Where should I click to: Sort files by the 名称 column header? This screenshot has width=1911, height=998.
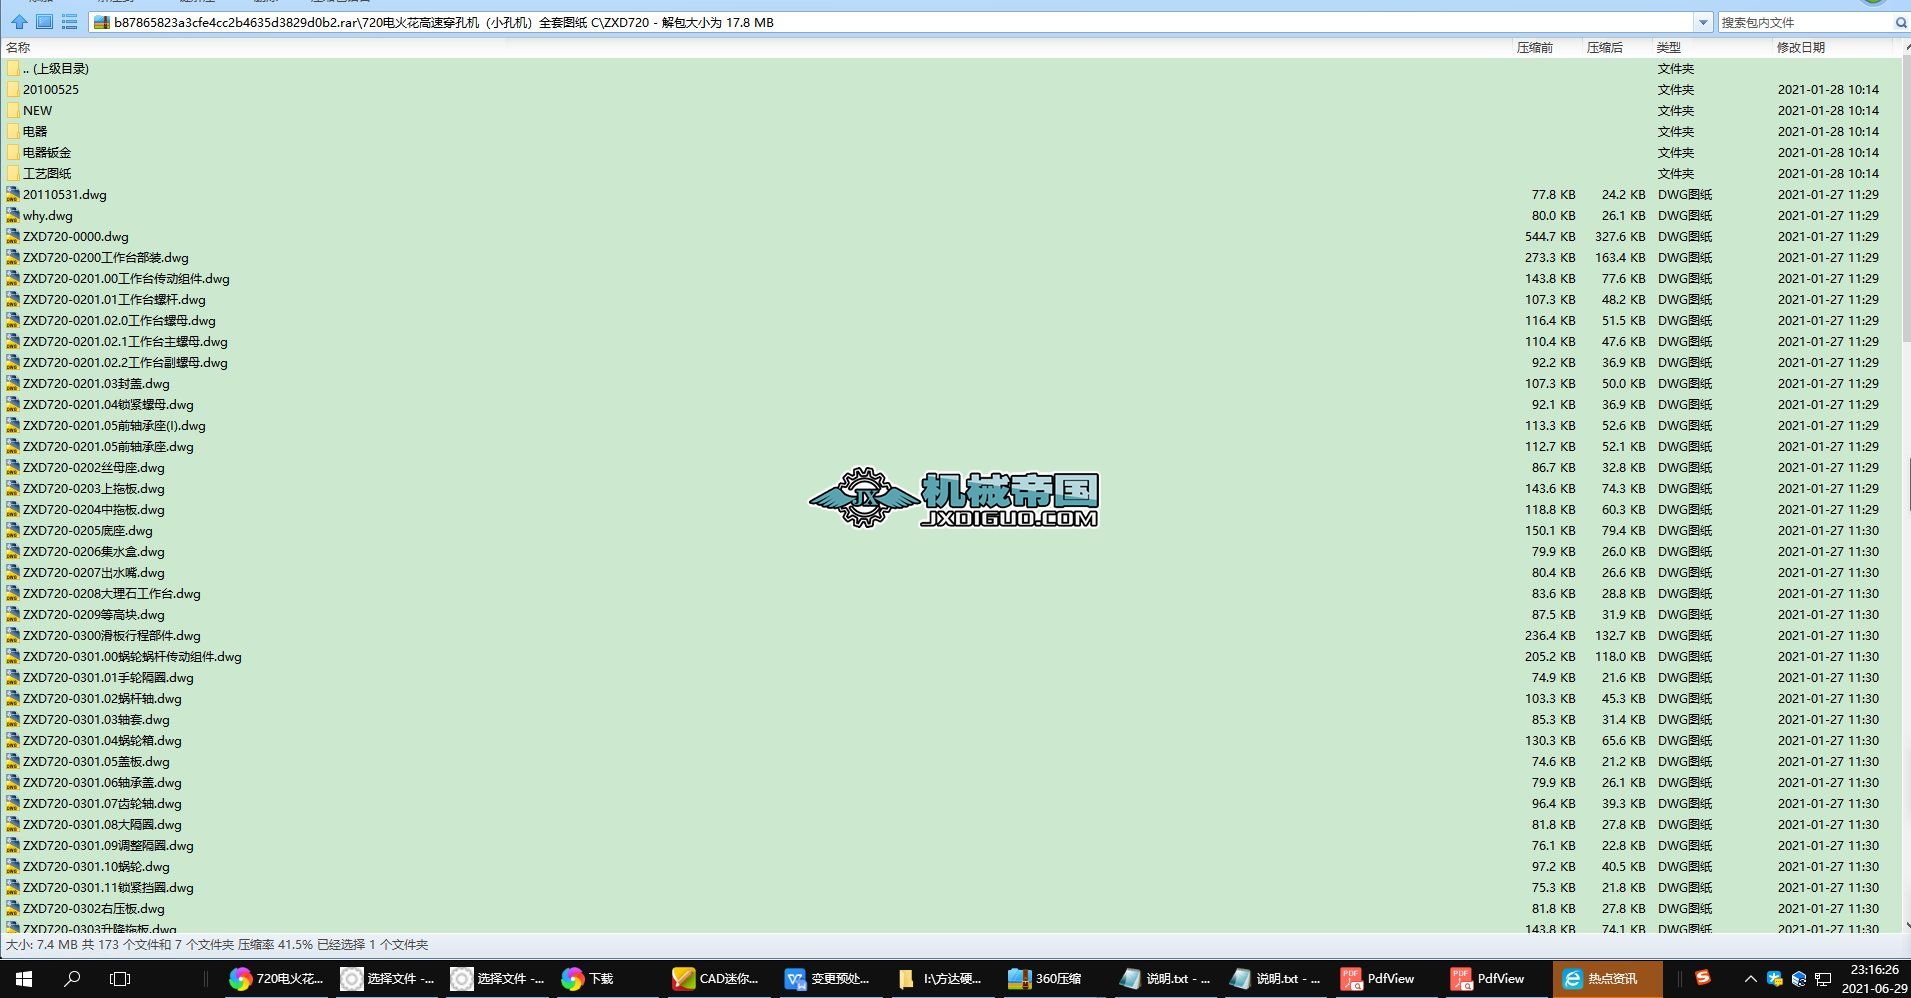(17, 46)
